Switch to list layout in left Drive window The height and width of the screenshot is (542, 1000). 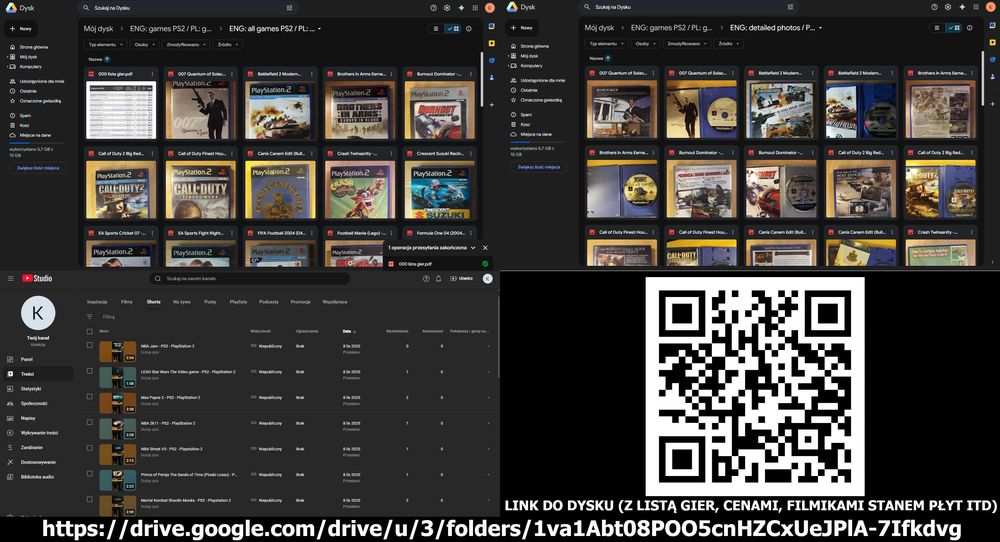[x=436, y=29]
